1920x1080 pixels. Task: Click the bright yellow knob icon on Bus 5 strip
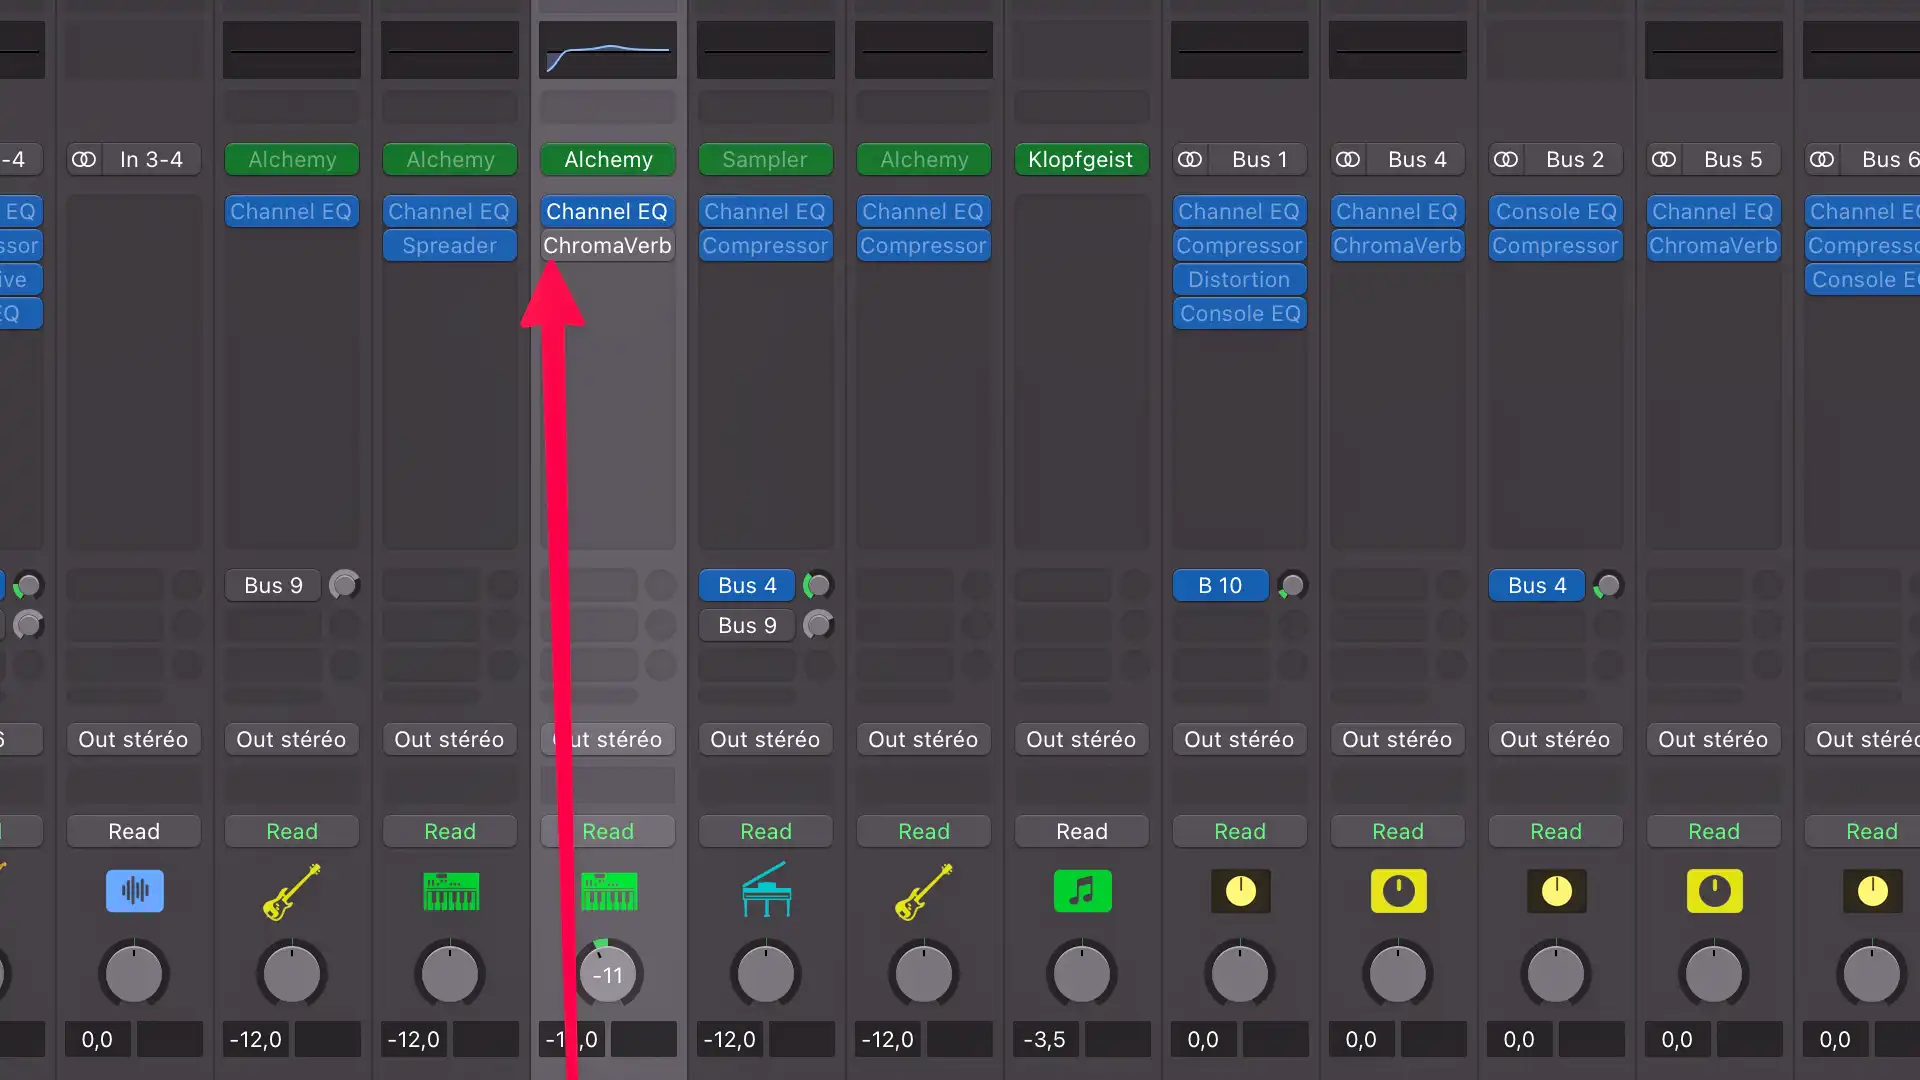1714,890
